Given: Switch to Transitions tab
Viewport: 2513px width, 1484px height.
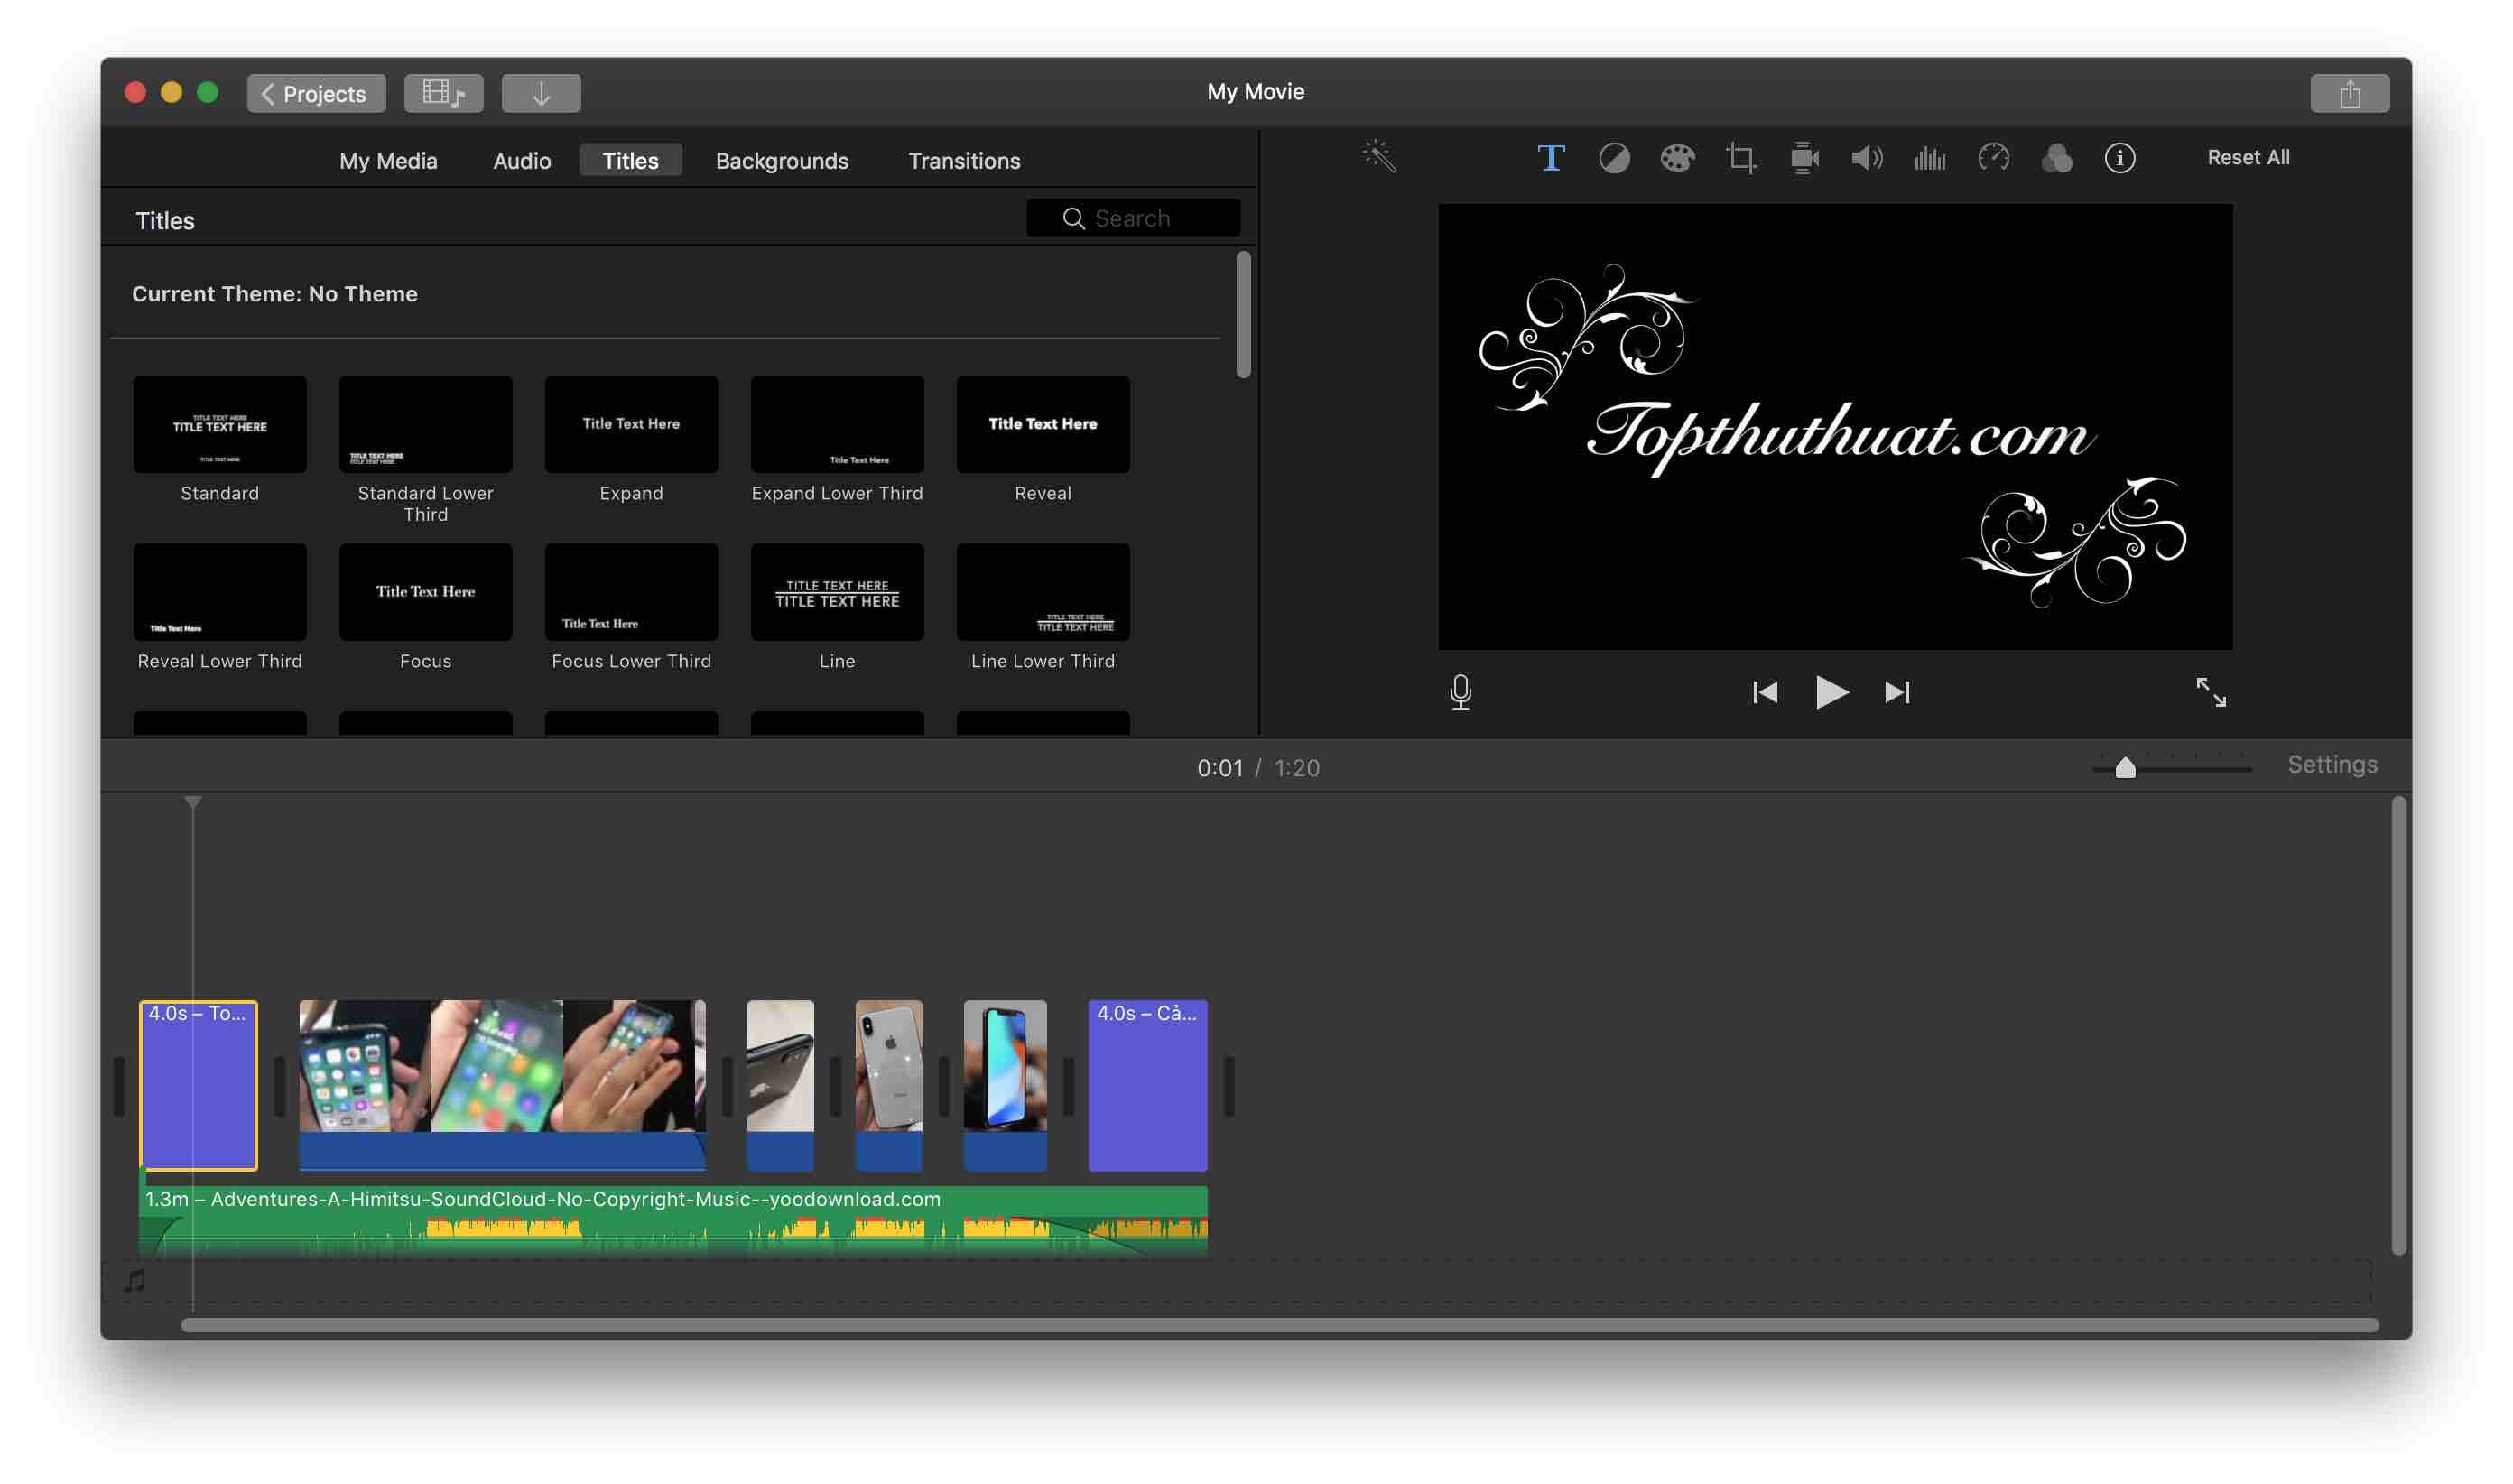Looking at the screenshot, I should pos(964,161).
